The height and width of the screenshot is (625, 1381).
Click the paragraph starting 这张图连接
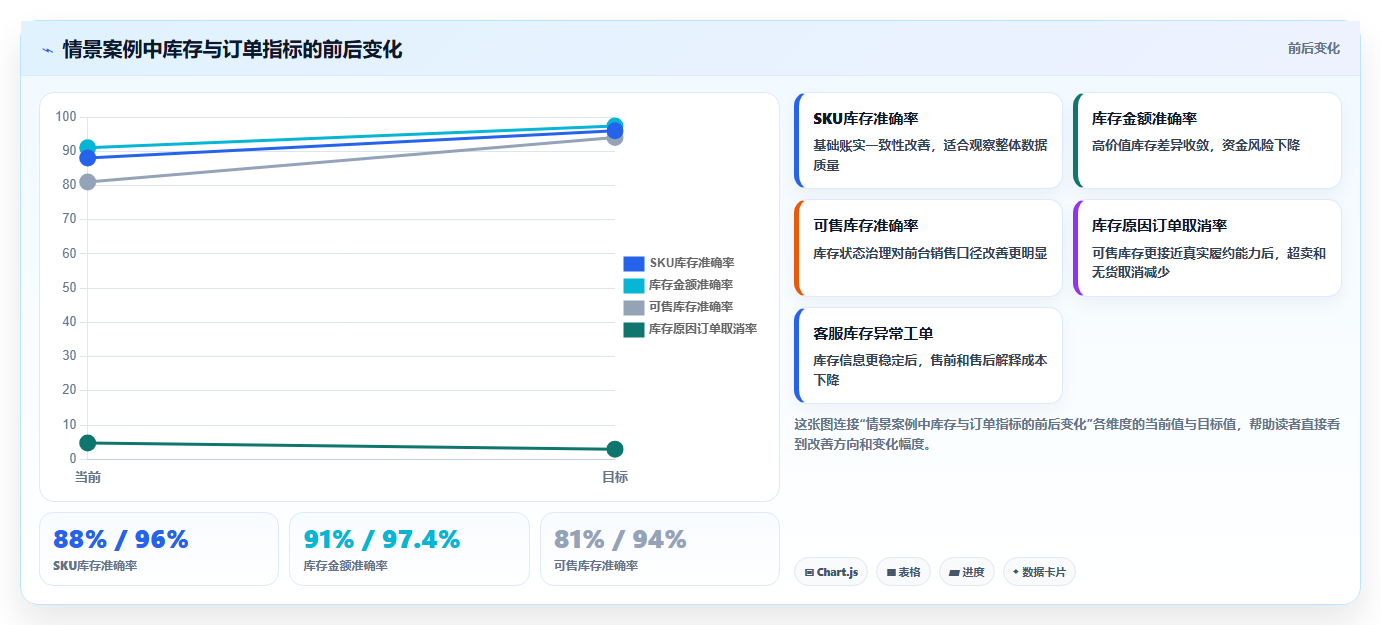[x=1067, y=434]
